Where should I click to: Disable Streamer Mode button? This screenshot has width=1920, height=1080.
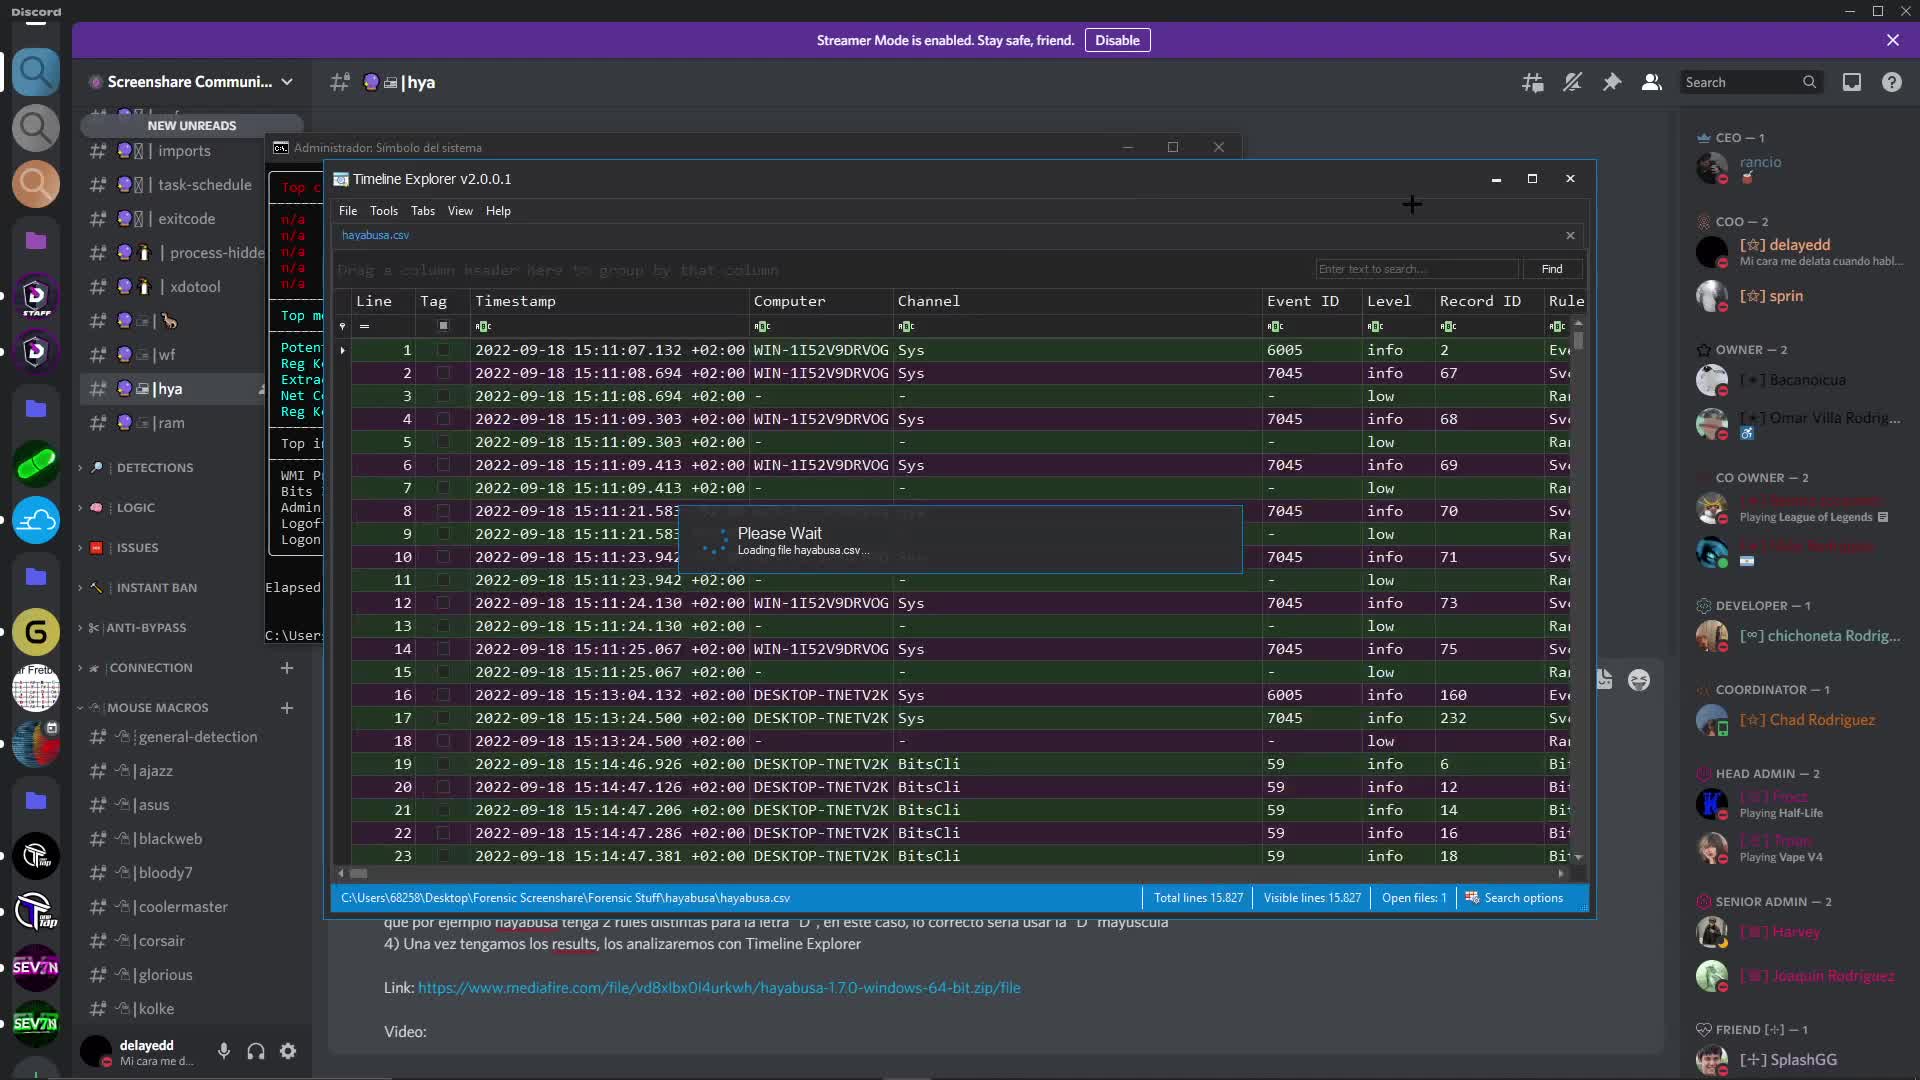[1117, 40]
